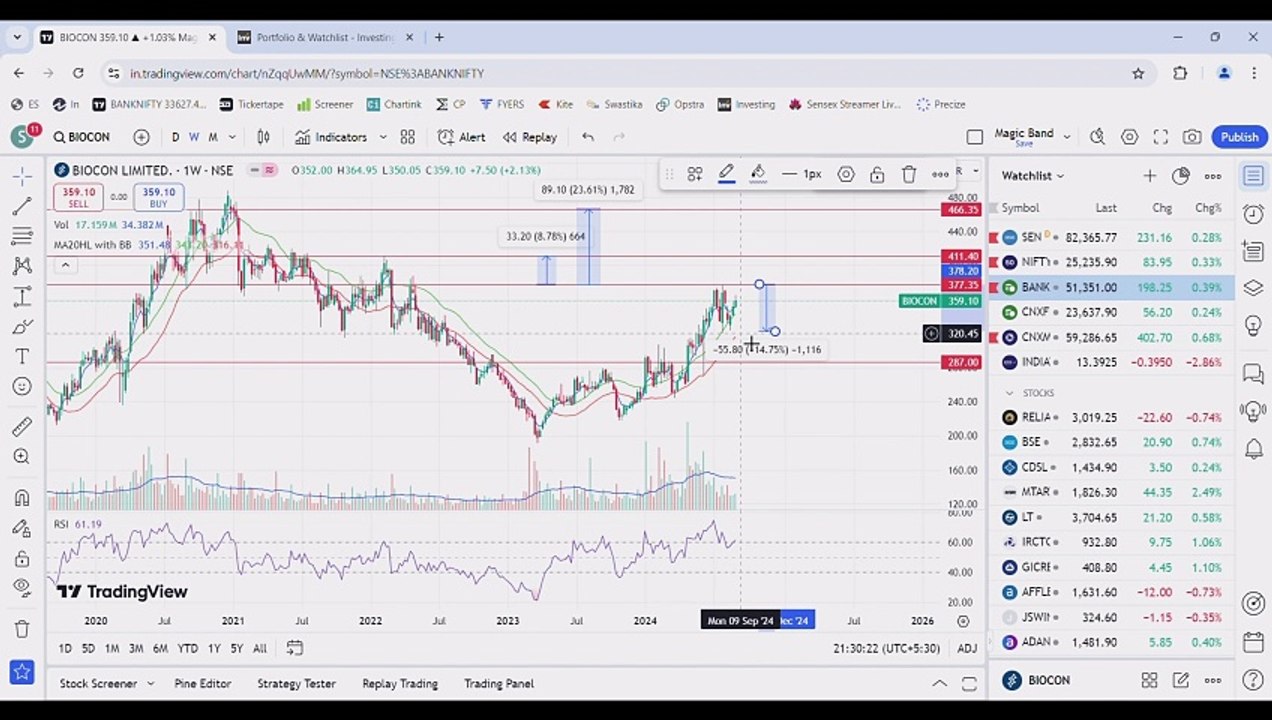1272x720 pixels.
Task: Open the indicator templates grid
Action: pos(407,137)
